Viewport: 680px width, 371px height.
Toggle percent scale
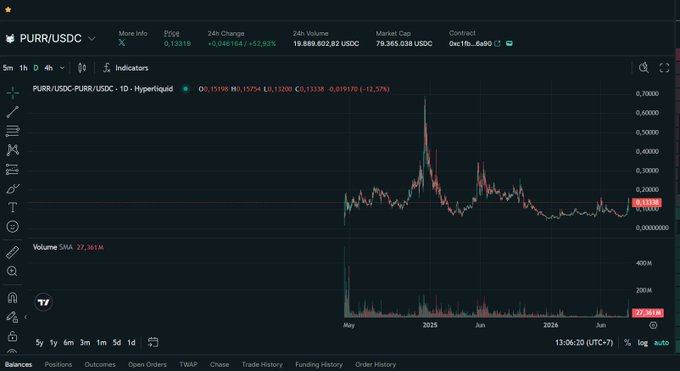point(627,343)
